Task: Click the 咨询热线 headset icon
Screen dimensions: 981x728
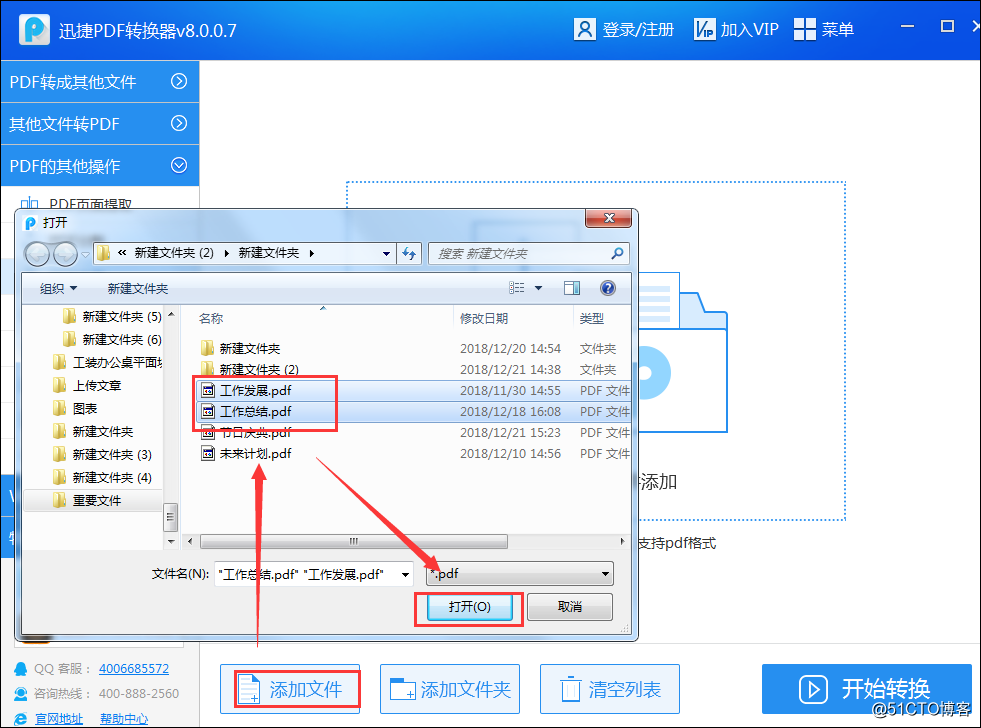Action: (21, 694)
